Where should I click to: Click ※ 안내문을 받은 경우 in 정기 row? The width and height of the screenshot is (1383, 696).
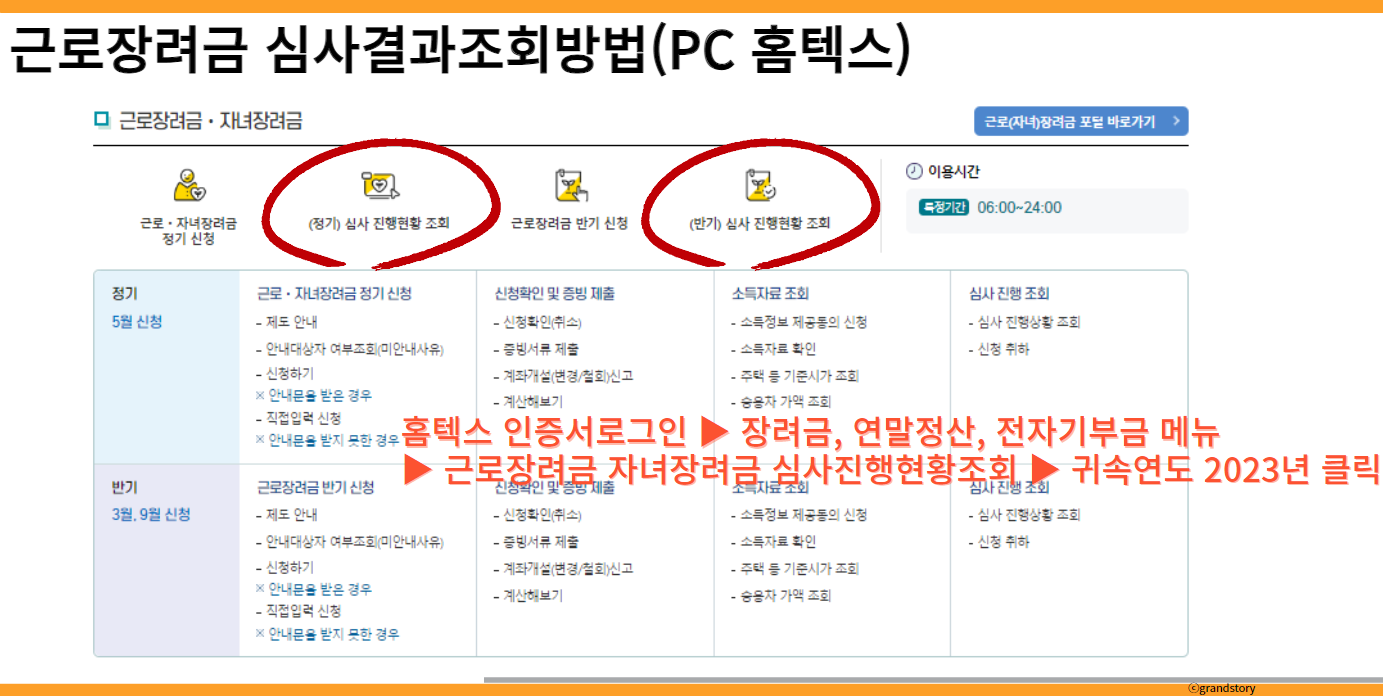coord(314,395)
